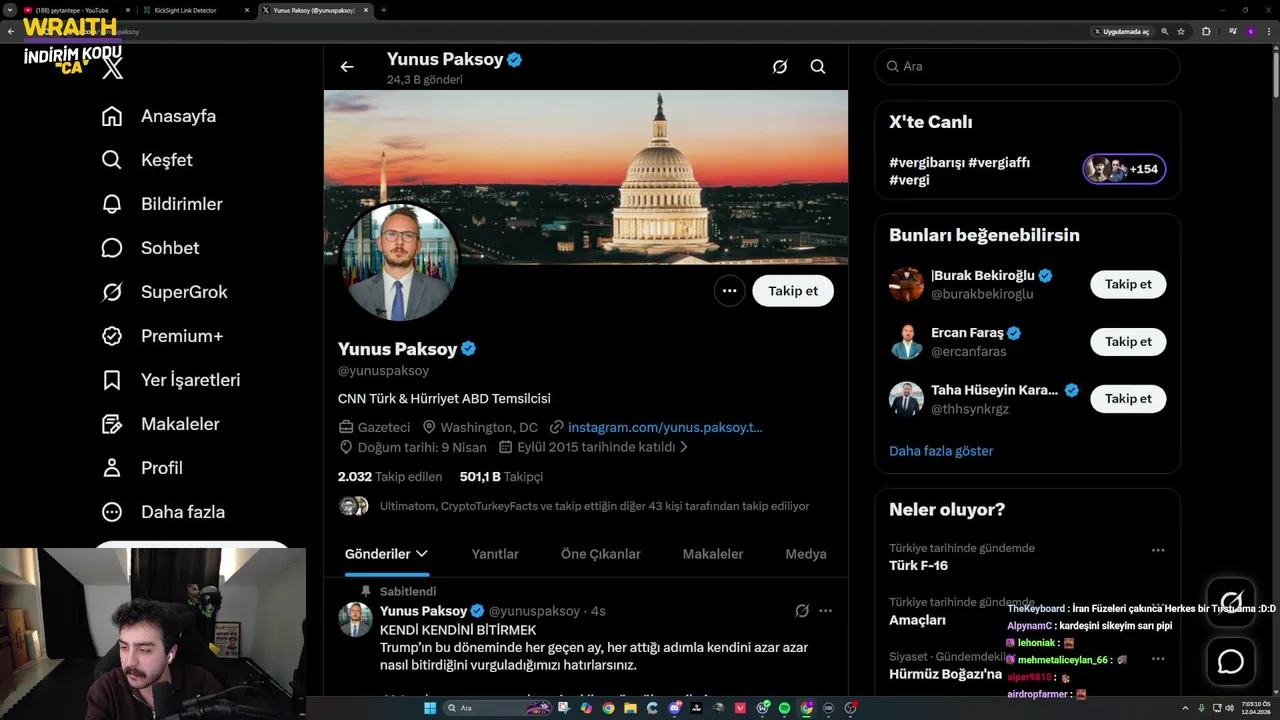Open the Amaçları trending topic
Viewport: 1280px width, 720px height.
(917, 620)
